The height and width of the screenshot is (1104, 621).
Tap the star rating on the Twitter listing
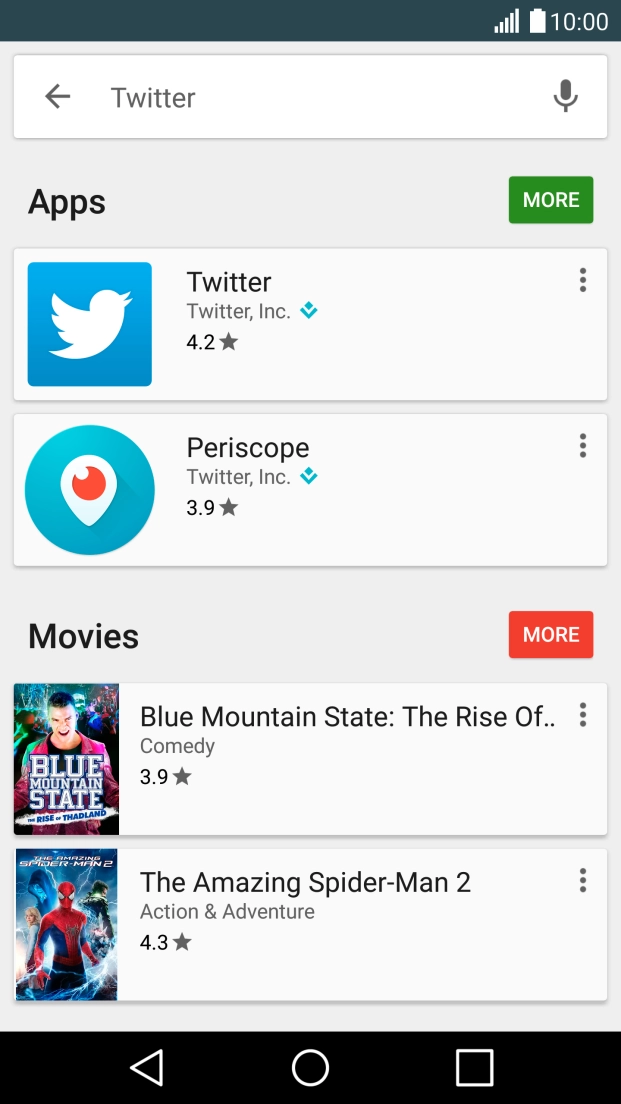click(228, 341)
